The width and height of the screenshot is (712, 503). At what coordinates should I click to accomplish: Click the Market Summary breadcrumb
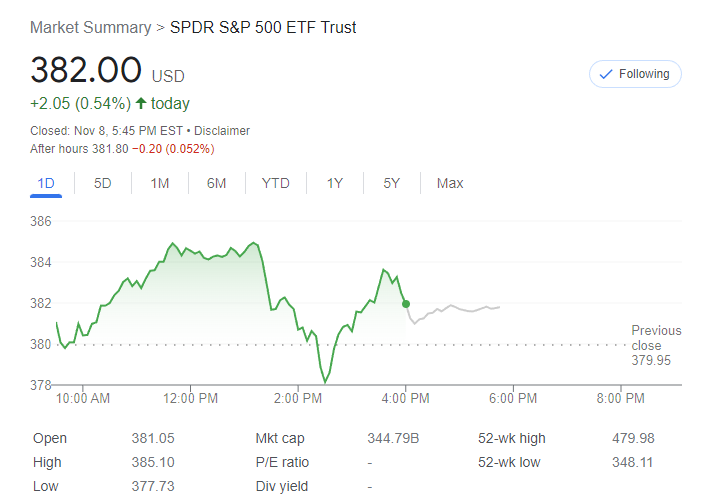click(90, 27)
